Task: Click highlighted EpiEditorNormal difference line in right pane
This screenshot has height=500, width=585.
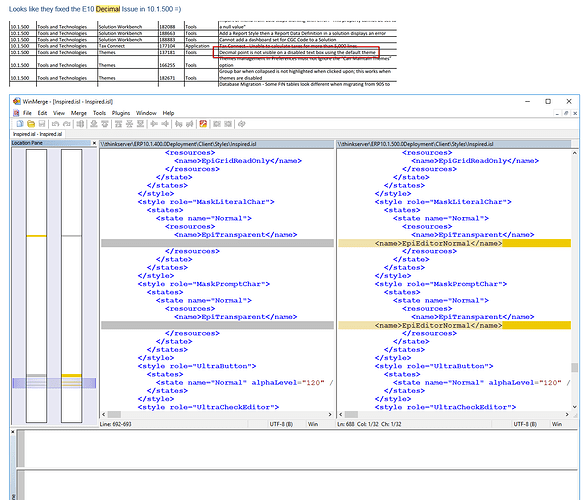Action: point(454,243)
